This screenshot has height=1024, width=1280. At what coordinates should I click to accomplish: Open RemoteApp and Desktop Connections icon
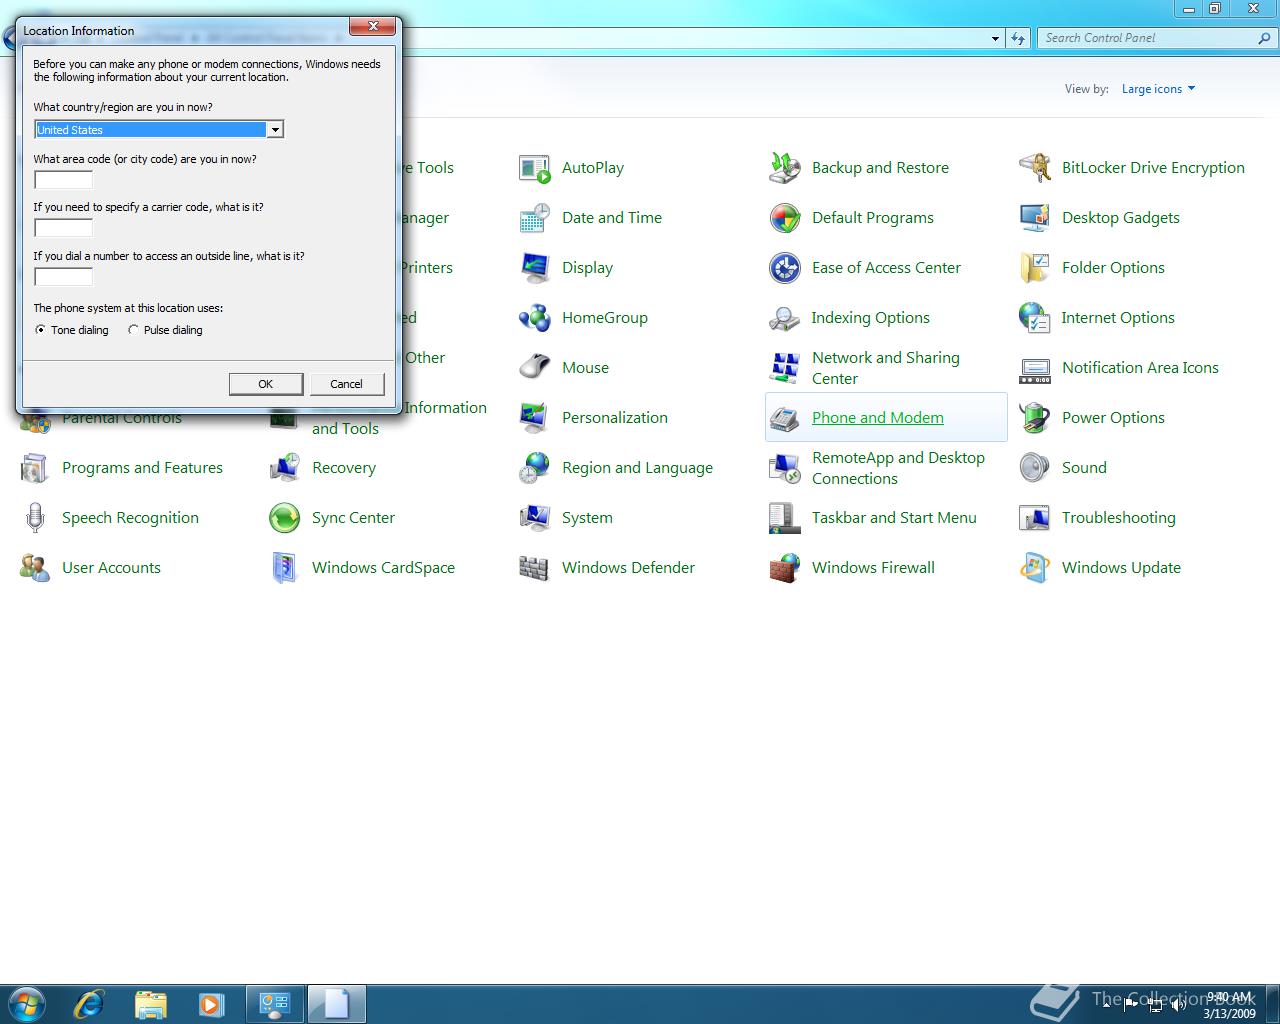pos(784,468)
